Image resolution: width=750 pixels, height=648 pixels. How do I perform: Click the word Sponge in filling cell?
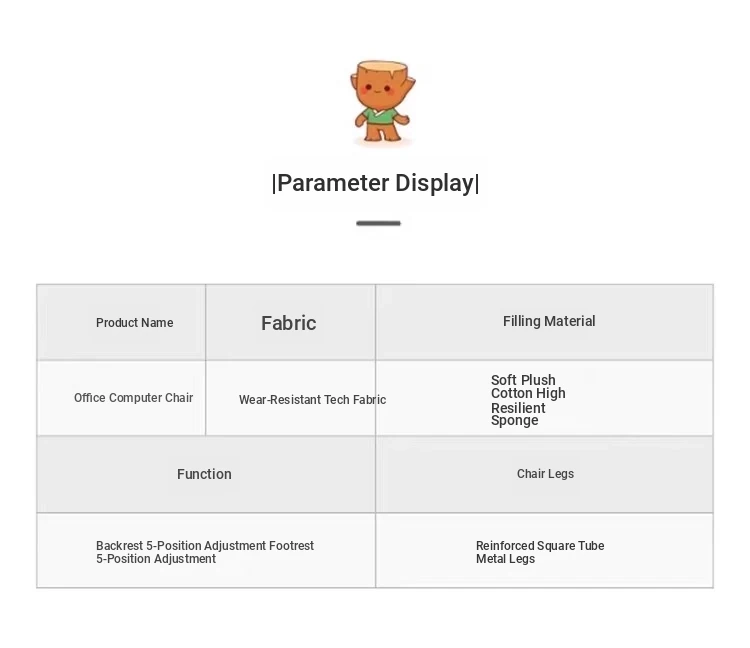tap(514, 421)
